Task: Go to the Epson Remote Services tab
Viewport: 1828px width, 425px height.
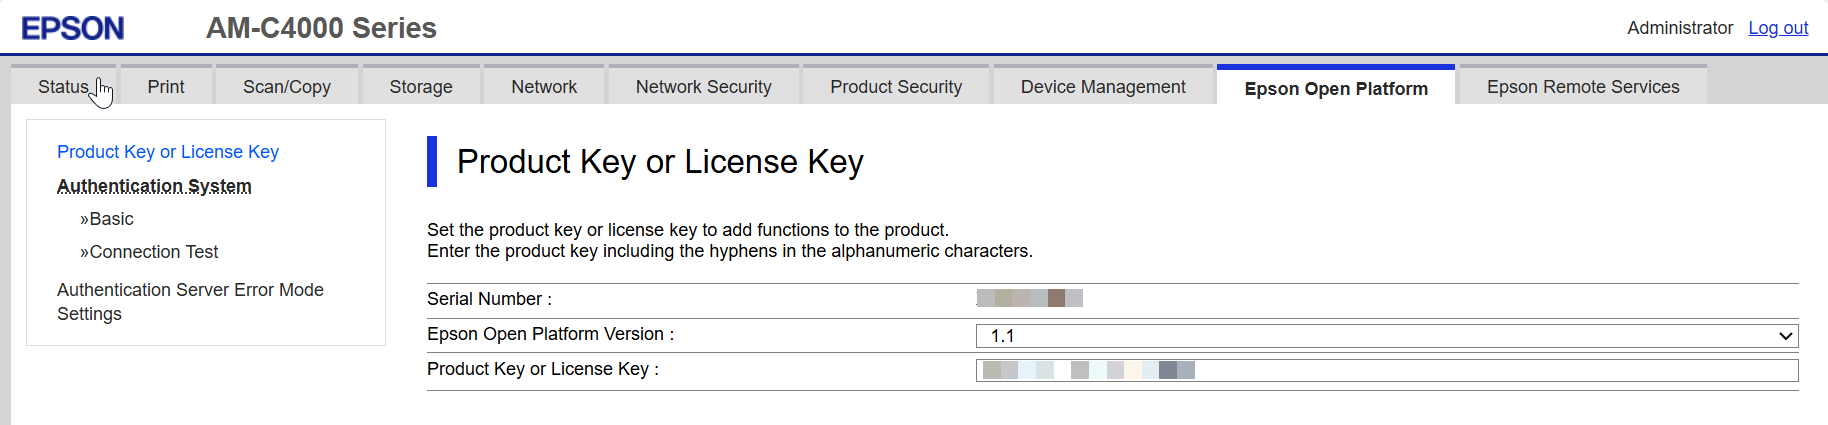Action: (1583, 87)
